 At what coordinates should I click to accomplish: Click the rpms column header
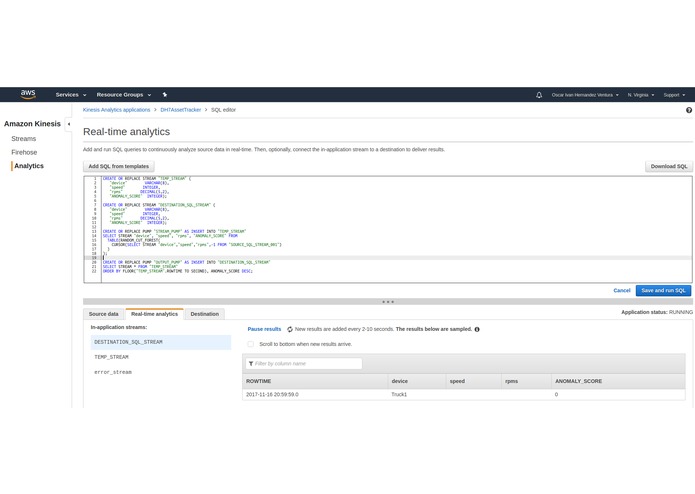[x=527, y=381]
